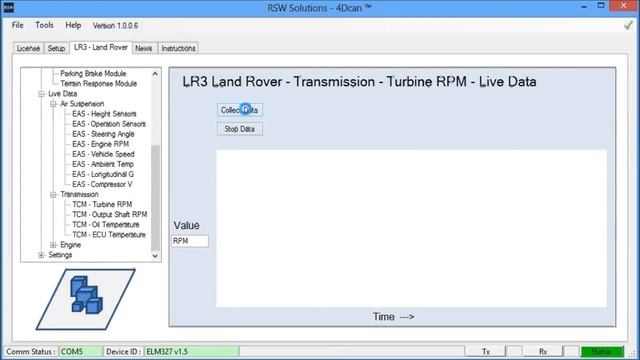Click the Engine tree label
This screenshot has width=640, height=360.
70,245
